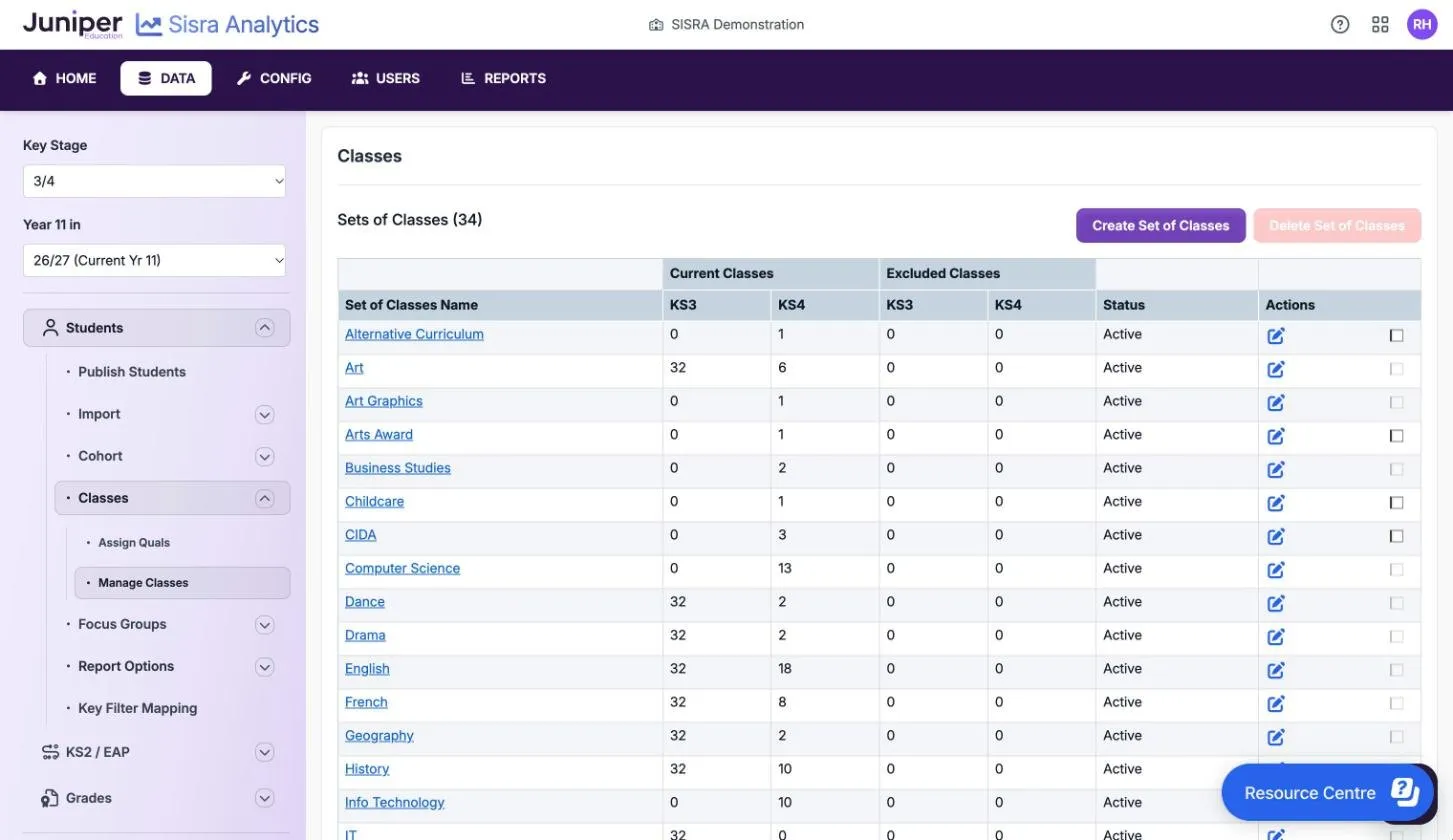Click edit icon for Drama row
The height and width of the screenshot is (840, 1453).
[1276, 636]
